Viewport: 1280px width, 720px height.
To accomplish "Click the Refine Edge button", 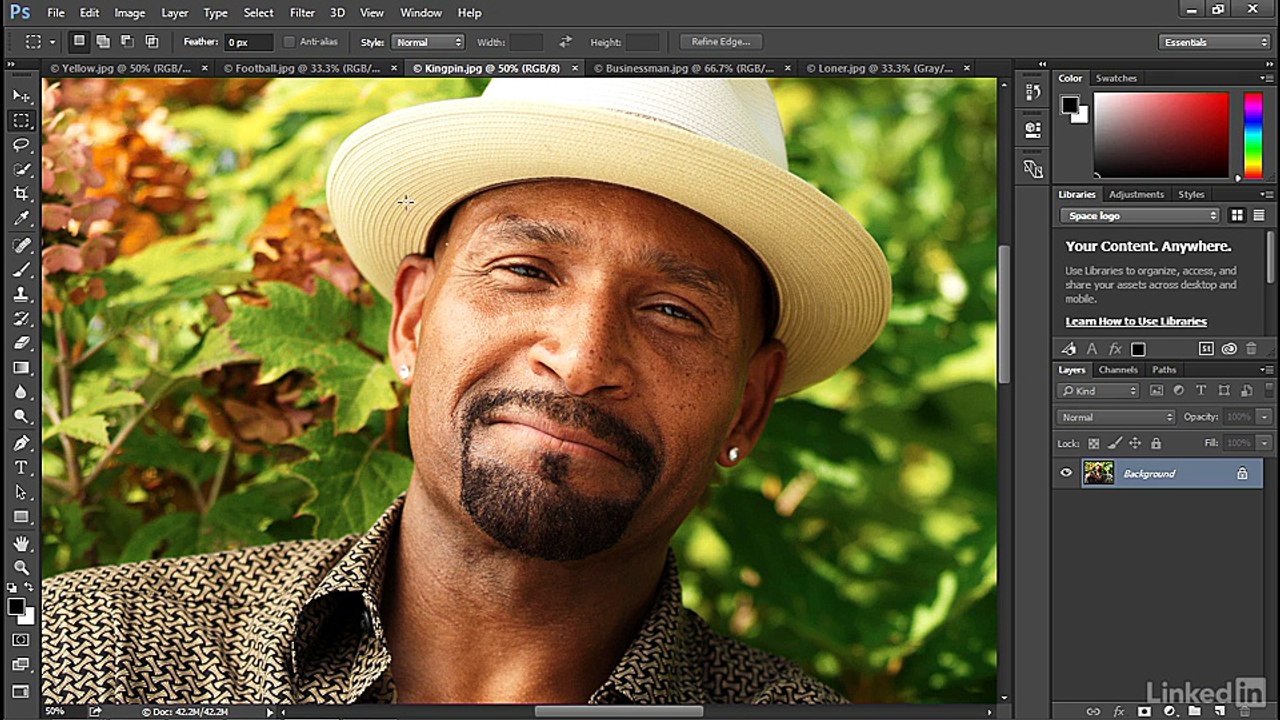I will pyautogui.click(x=720, y=42).
